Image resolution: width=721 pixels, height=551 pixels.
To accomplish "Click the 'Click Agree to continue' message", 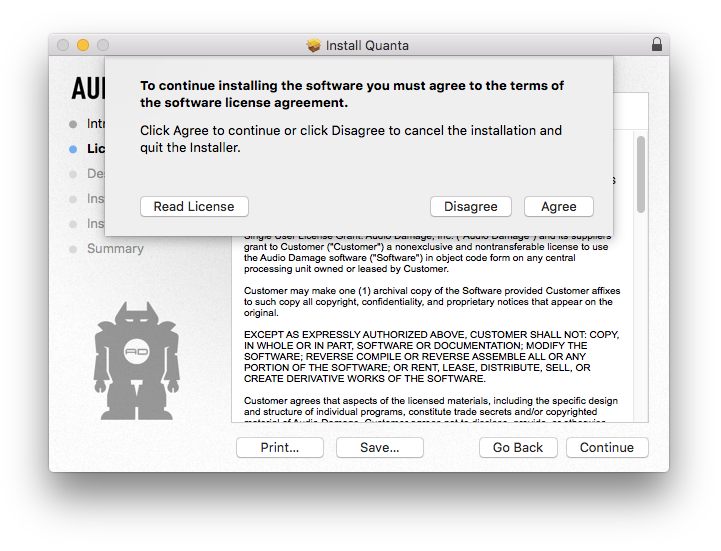I will click(x=351, y=139).
